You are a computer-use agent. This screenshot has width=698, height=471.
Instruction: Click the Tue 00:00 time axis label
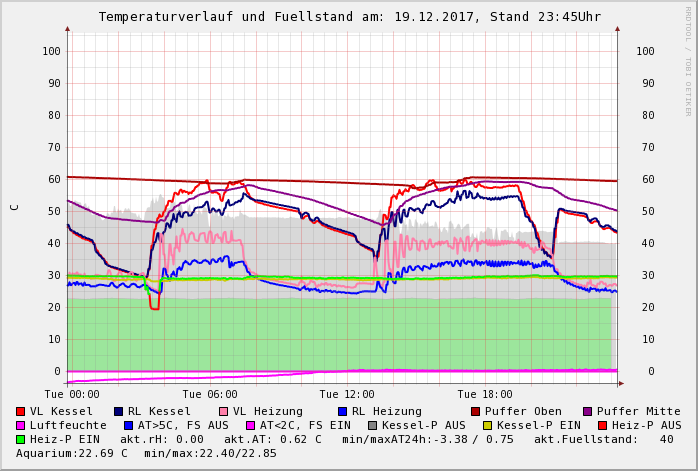[72, 394]
